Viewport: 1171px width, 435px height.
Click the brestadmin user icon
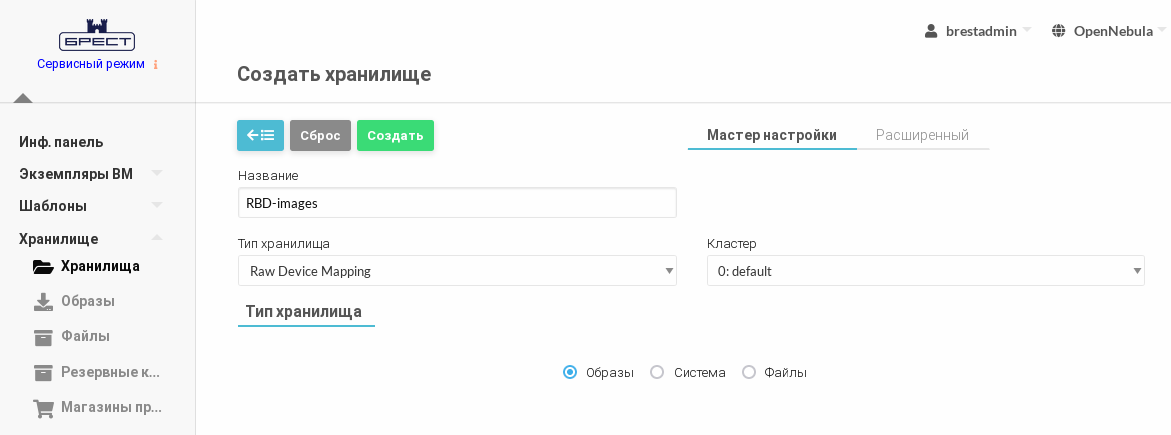[x=931, y=31]
